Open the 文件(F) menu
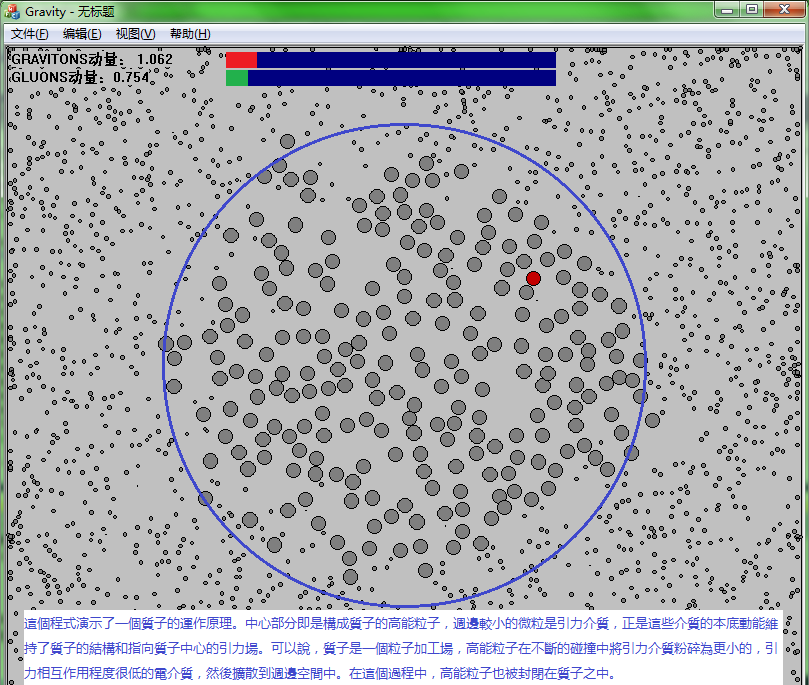 point(29,34)
